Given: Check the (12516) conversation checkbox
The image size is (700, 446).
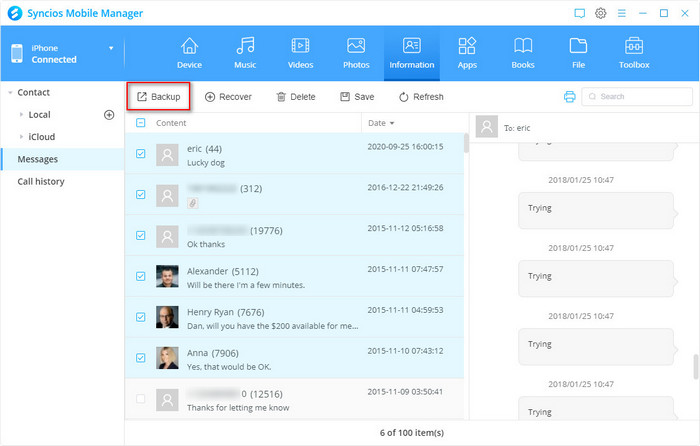Looking at the screenshot, I should [141, 399].
